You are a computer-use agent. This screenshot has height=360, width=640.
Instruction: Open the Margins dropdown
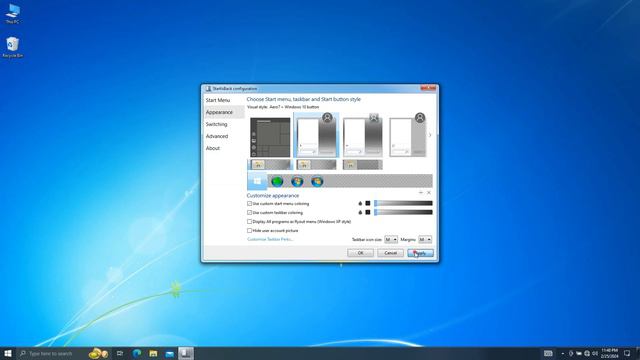tap(425, 240)
